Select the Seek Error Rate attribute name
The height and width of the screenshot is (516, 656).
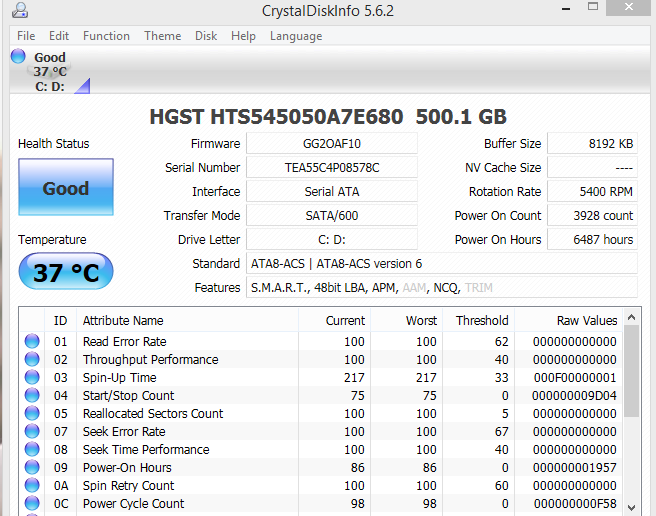pos(124,431)
